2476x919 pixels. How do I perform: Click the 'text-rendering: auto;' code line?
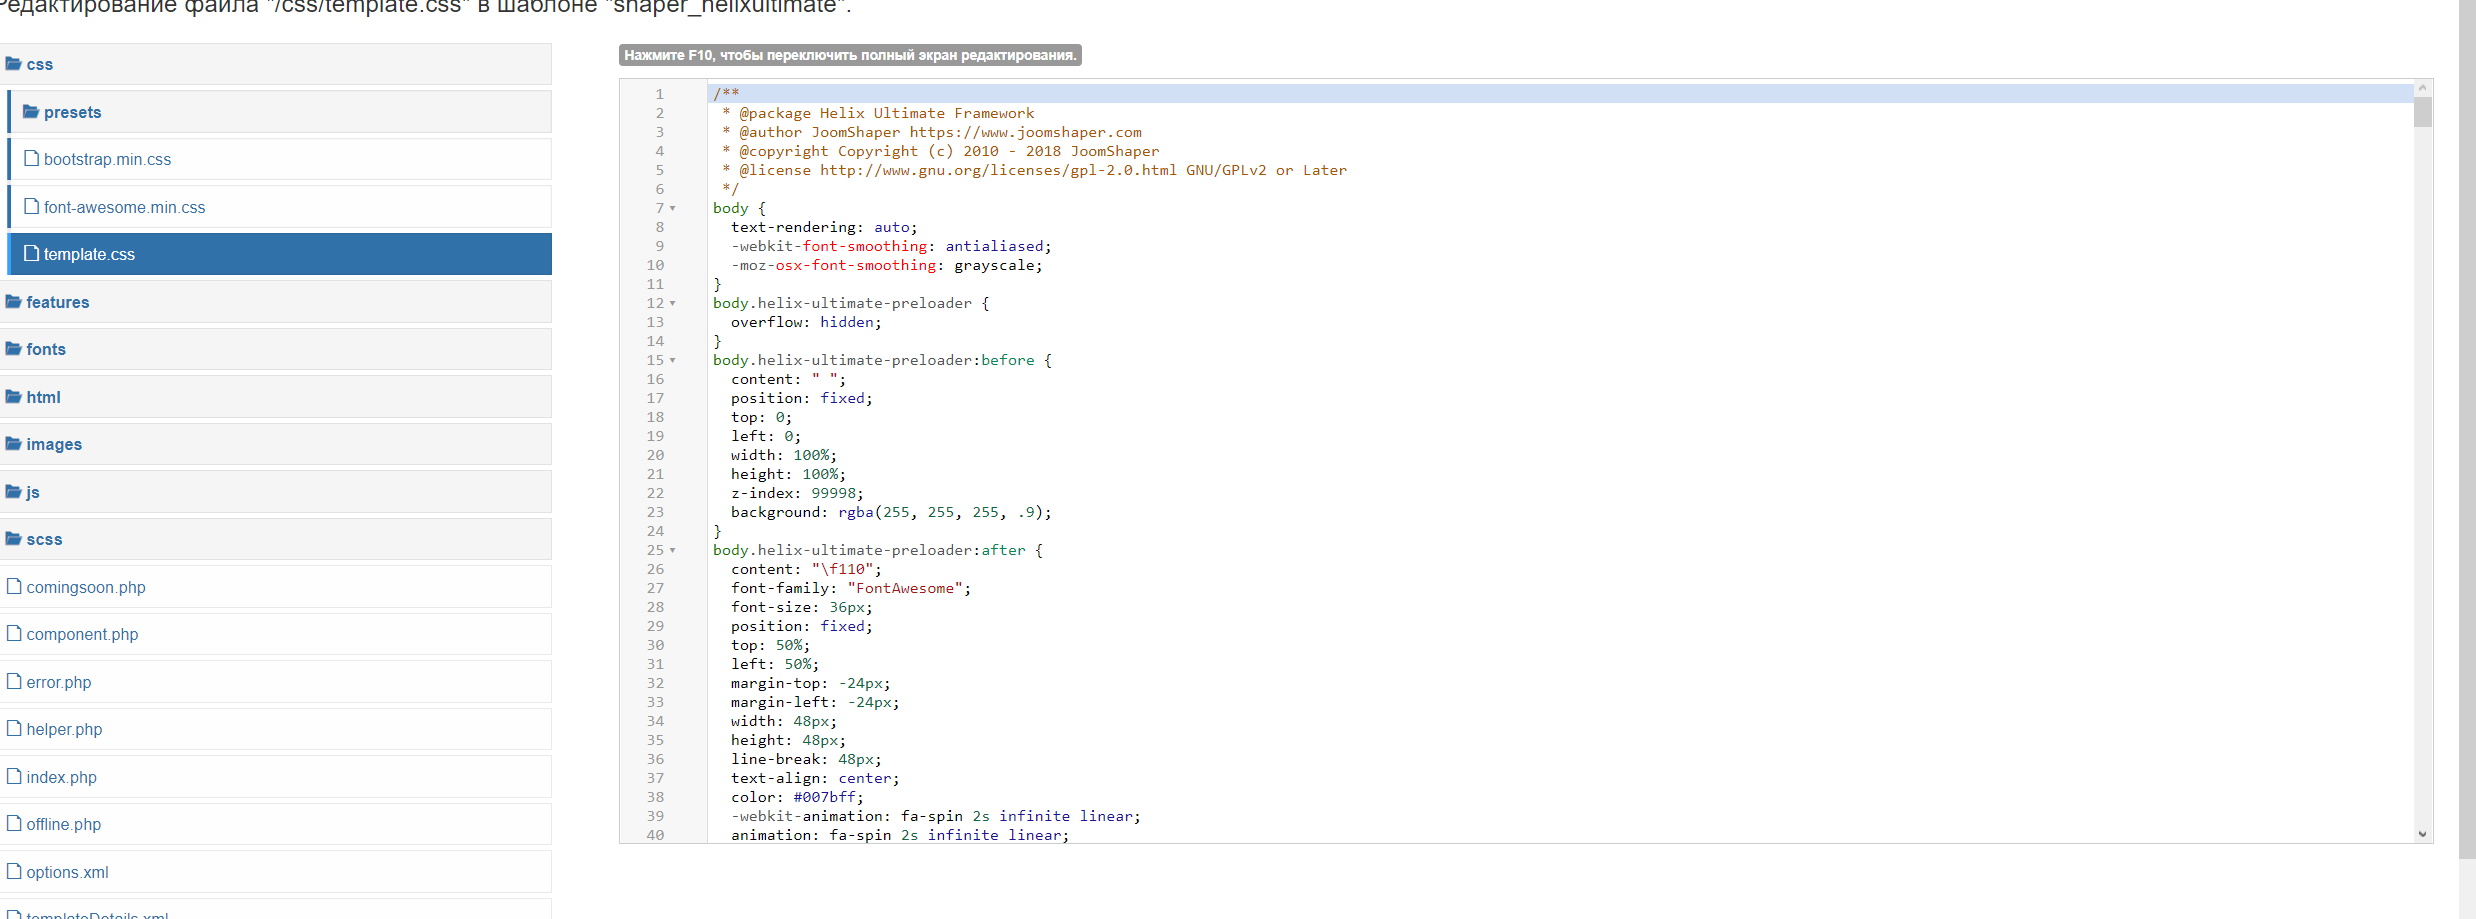[x=824, y=227]
